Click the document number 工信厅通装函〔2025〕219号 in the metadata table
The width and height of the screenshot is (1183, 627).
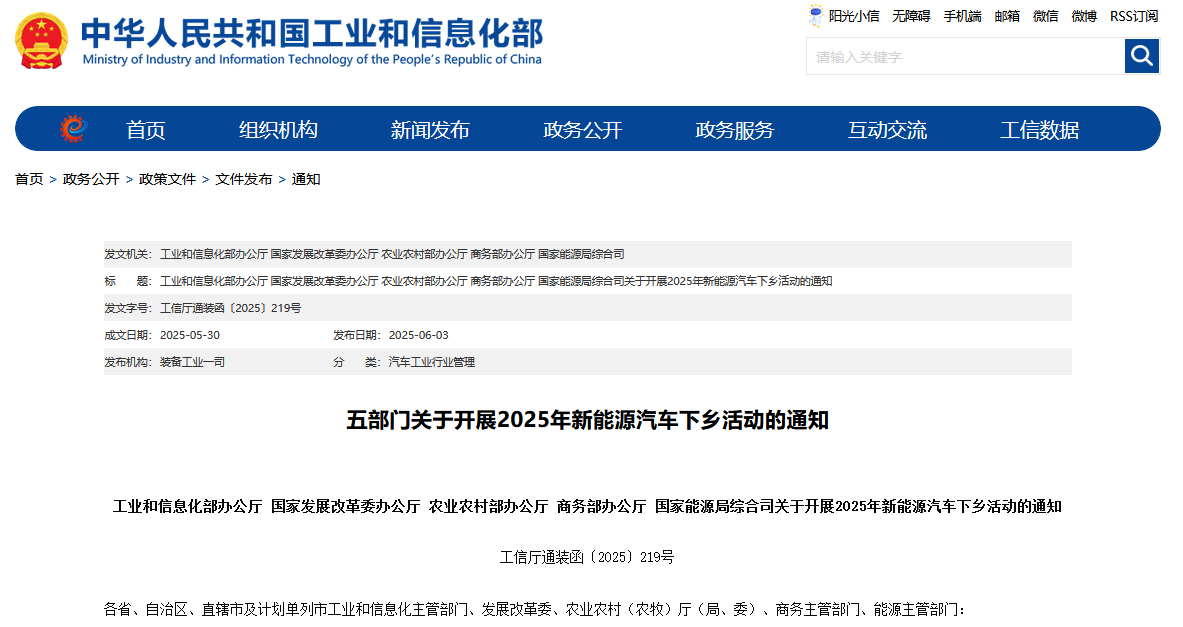pyautogui.click(x=231, y=308)
